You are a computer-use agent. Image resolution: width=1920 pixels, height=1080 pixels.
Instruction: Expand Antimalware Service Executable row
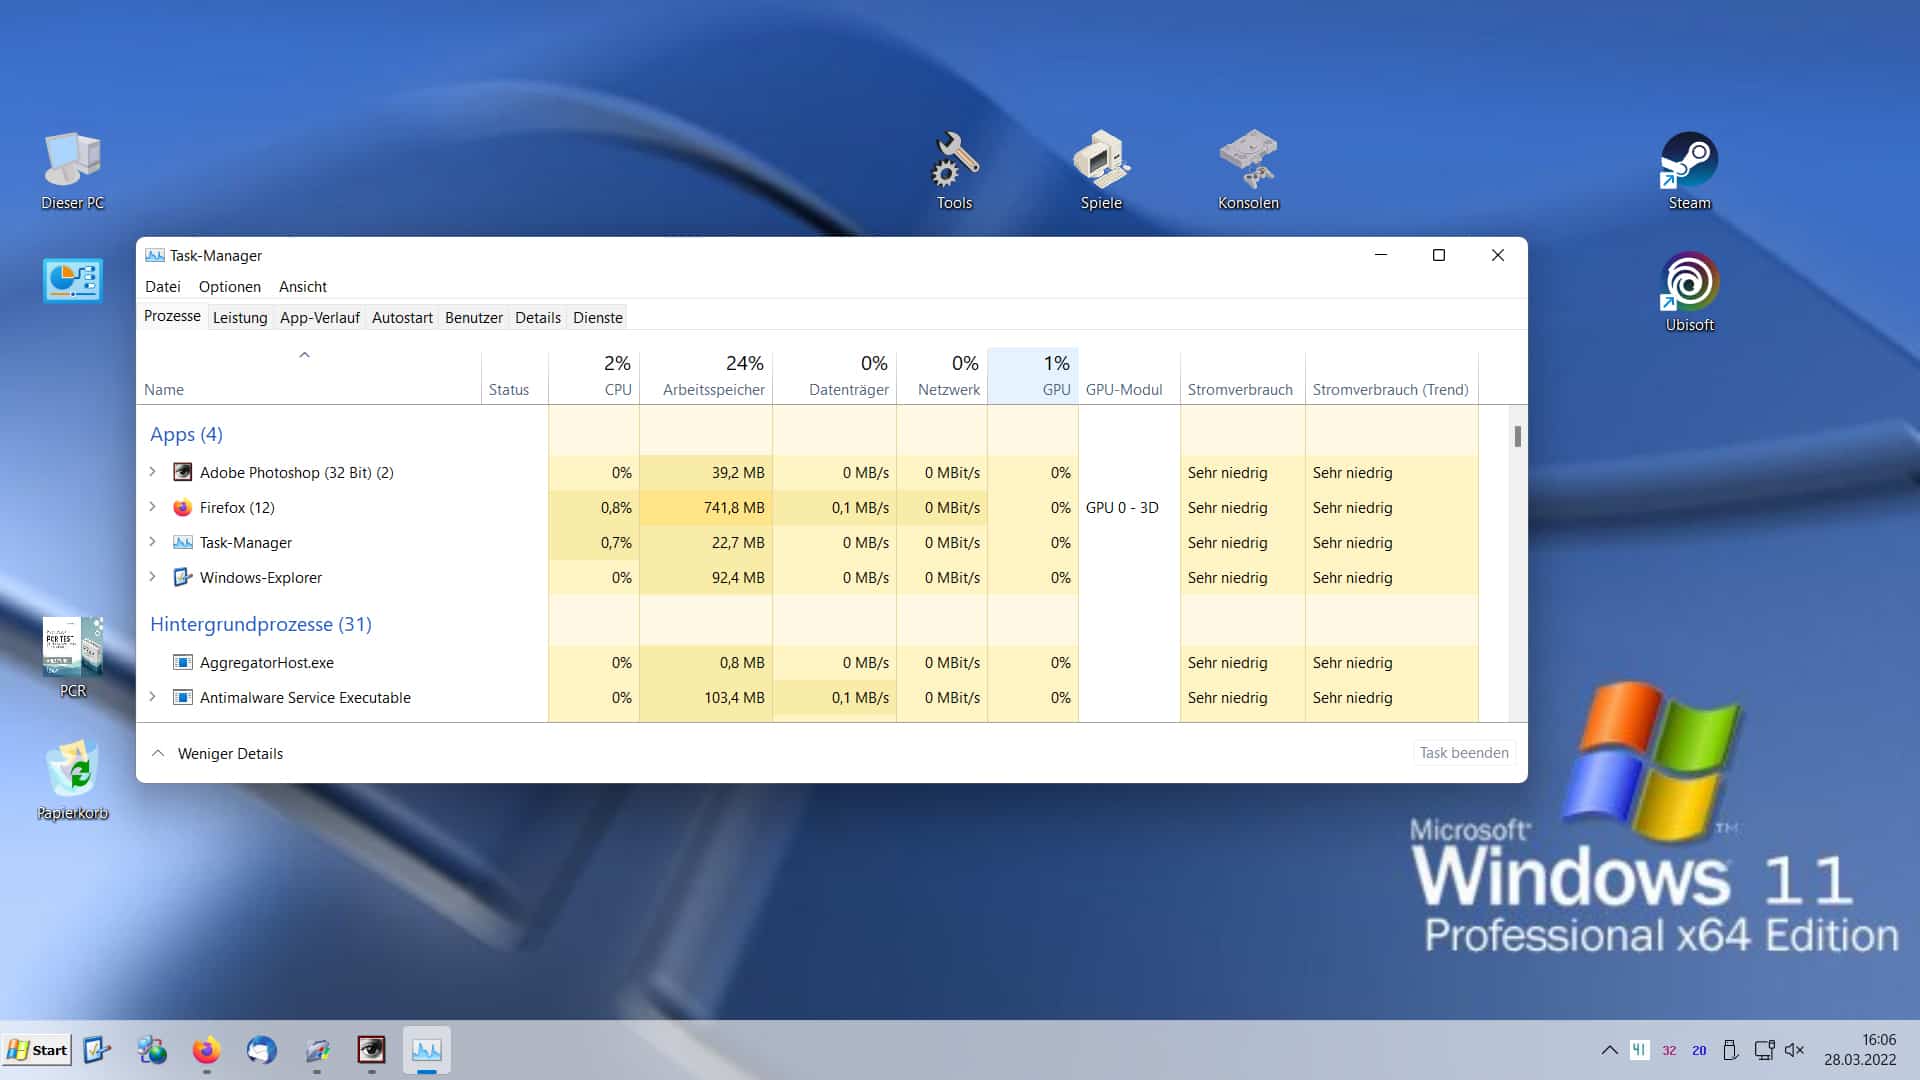(x=152, y=697)
